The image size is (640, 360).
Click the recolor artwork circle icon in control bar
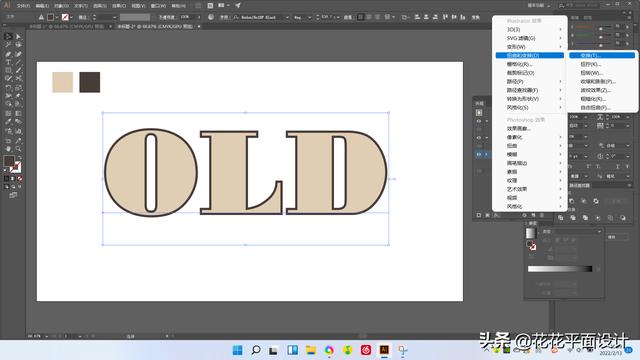(211, 17)
